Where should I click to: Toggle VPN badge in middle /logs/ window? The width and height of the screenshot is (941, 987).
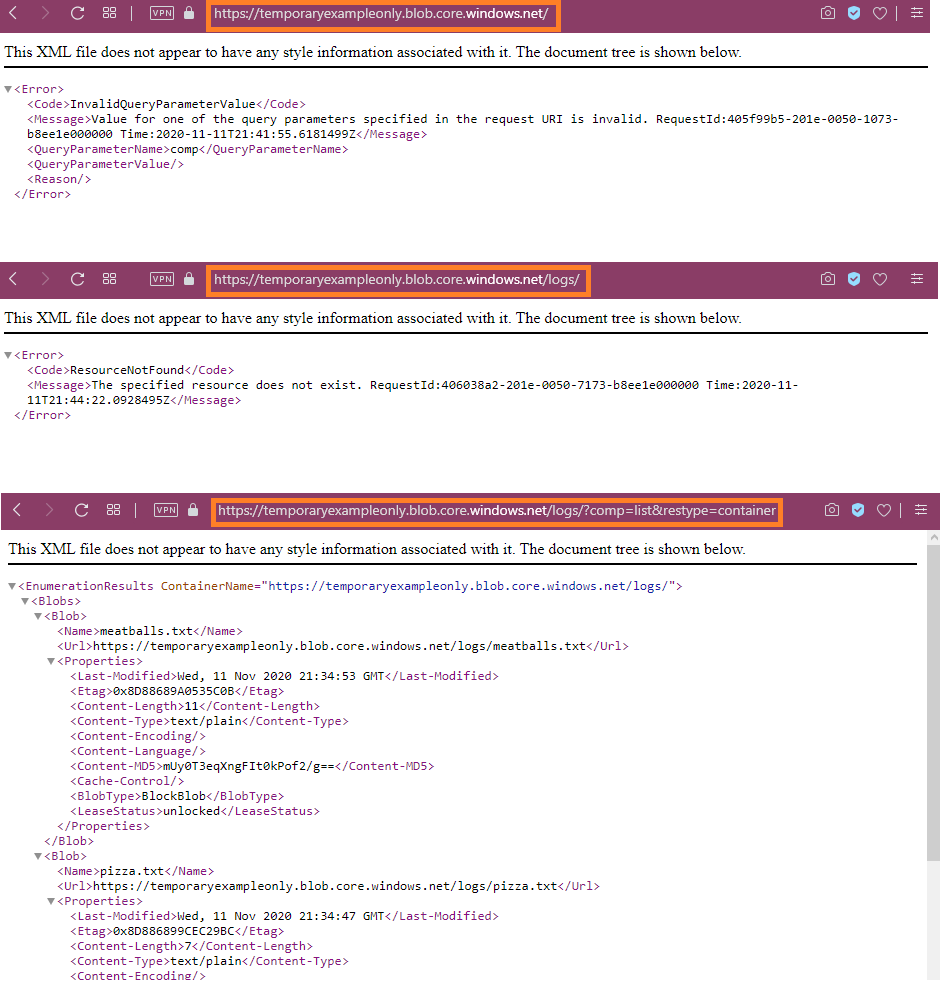162,279
